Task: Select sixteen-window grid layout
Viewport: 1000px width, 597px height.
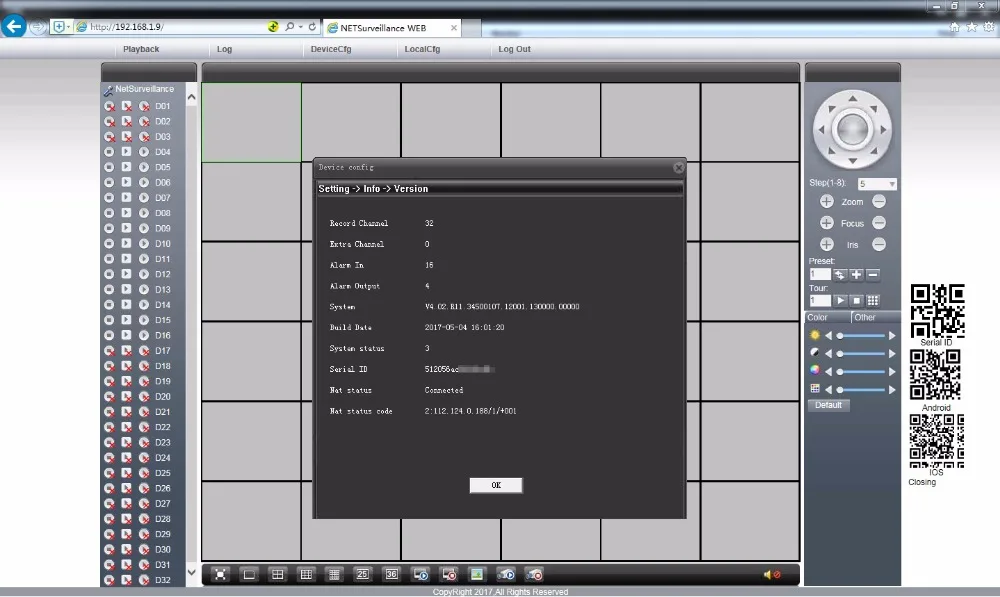Action: point(334,575)
